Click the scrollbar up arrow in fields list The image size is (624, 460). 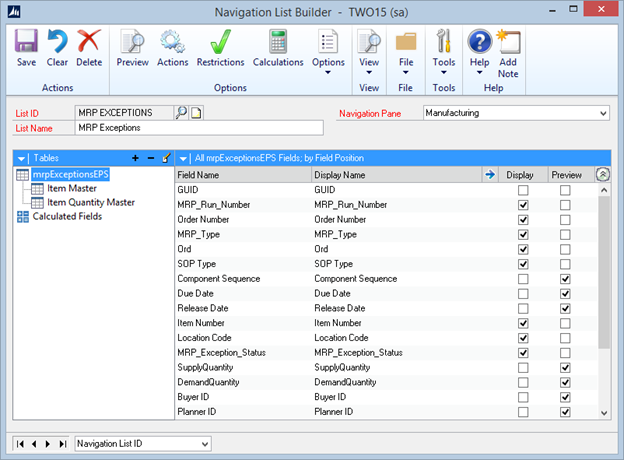tap(604, 190)
